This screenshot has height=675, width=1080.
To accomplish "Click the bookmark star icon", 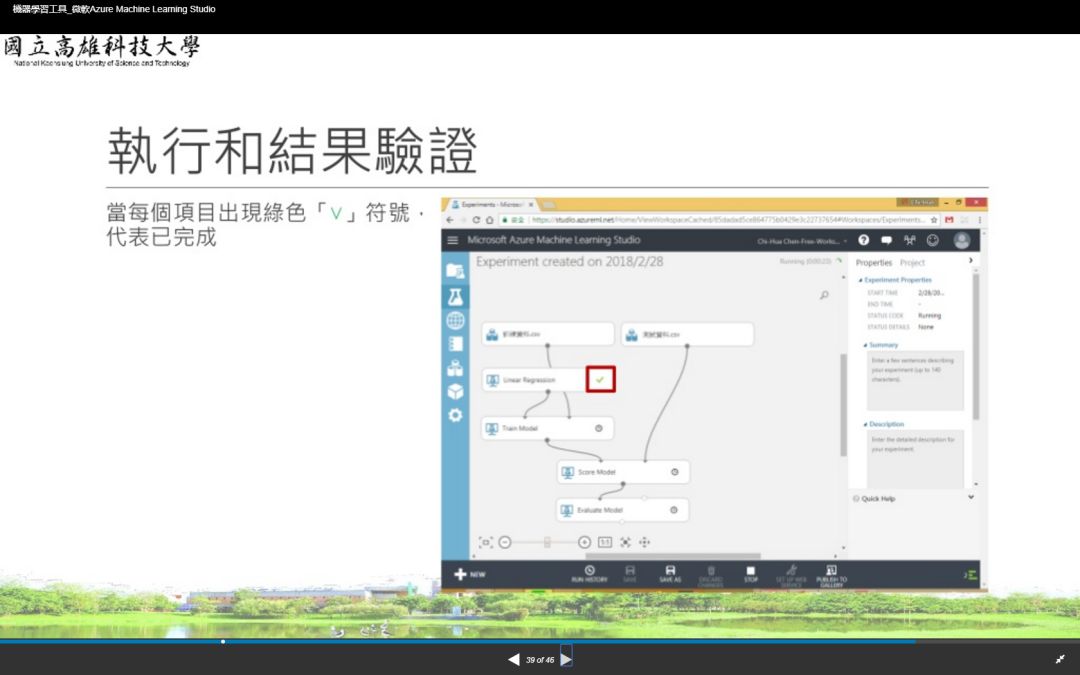I will (x=934, y=220).
